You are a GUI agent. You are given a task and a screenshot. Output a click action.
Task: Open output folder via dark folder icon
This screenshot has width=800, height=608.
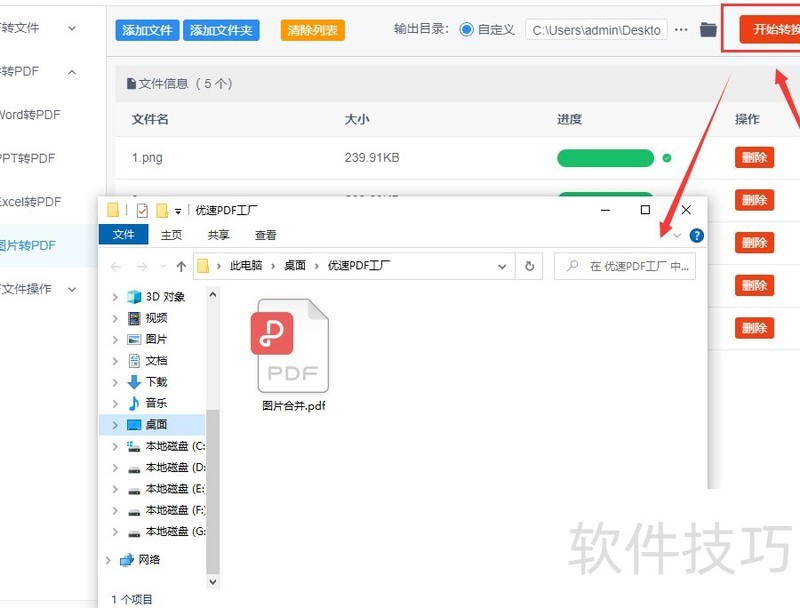[x=708, y=30]
